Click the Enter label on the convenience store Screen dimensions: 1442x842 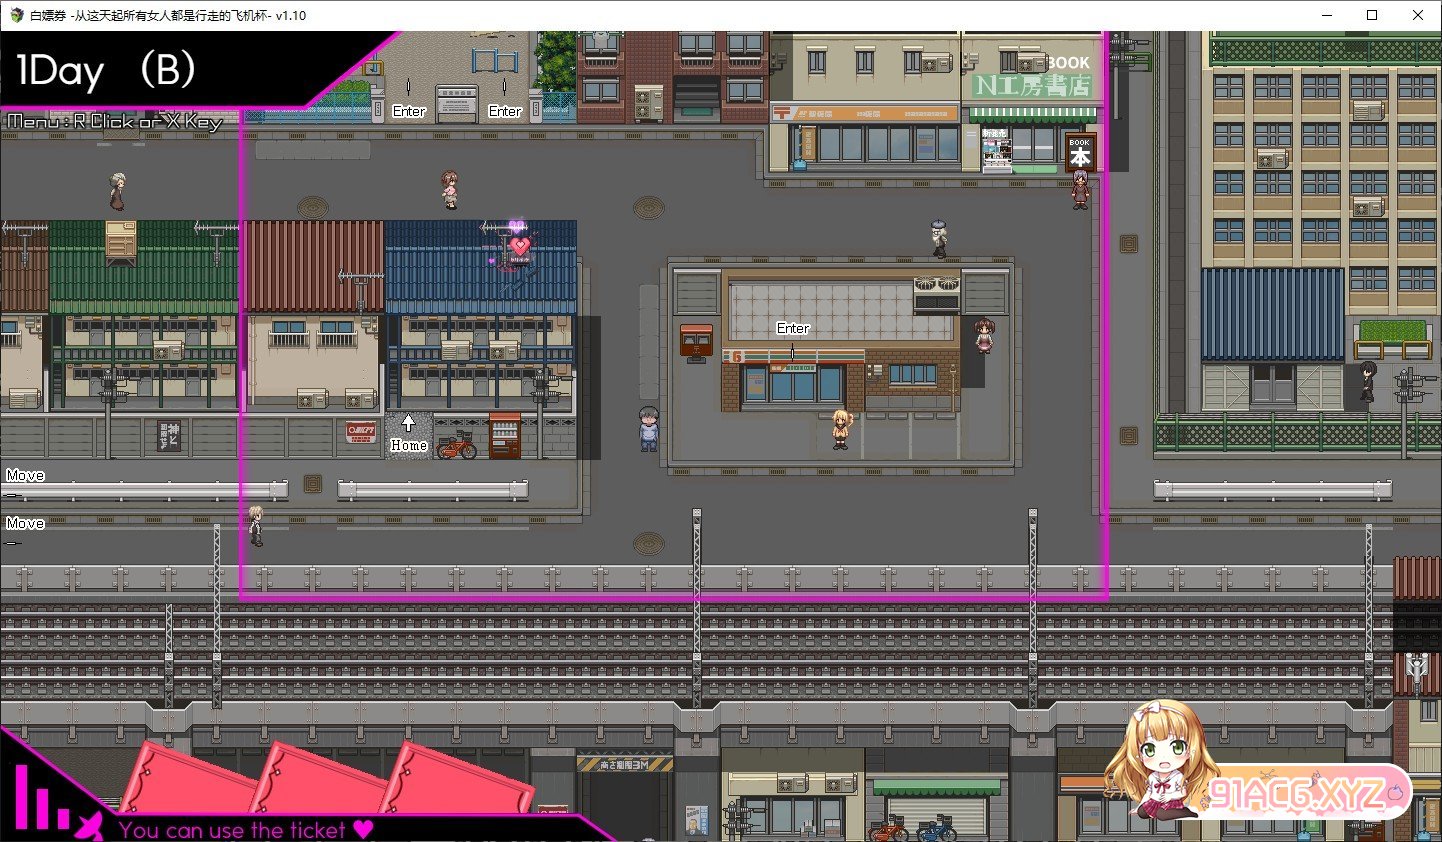[793, 328]
